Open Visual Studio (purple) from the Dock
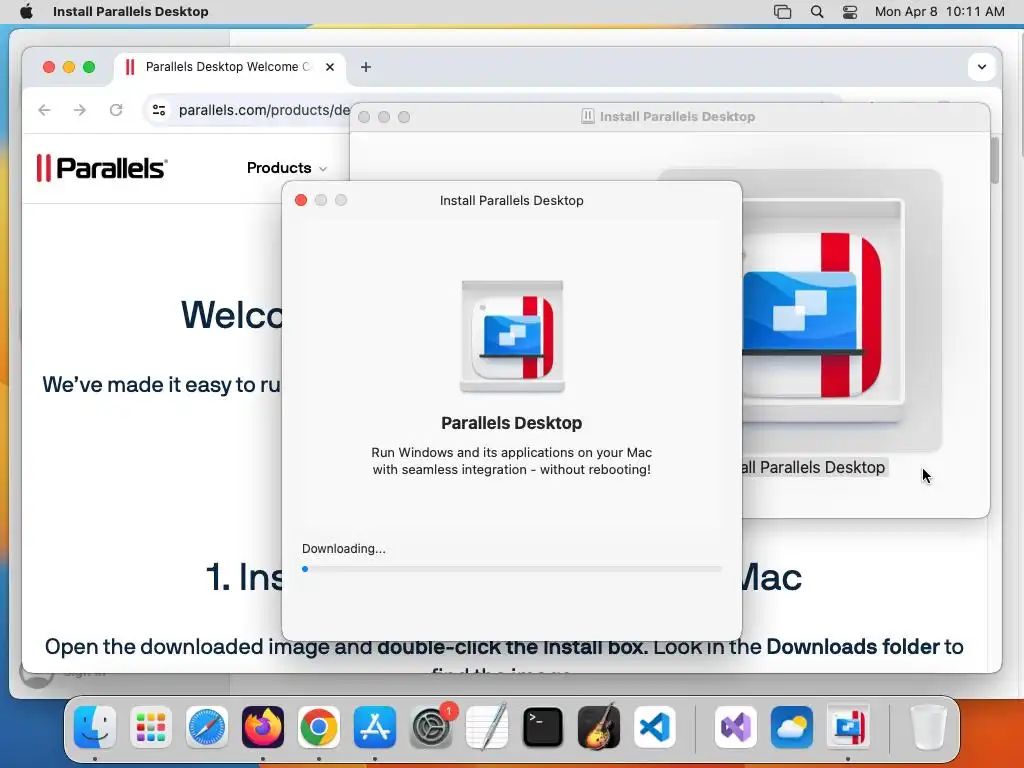Viewport: 1024px width, 768px height. [736, 727]
